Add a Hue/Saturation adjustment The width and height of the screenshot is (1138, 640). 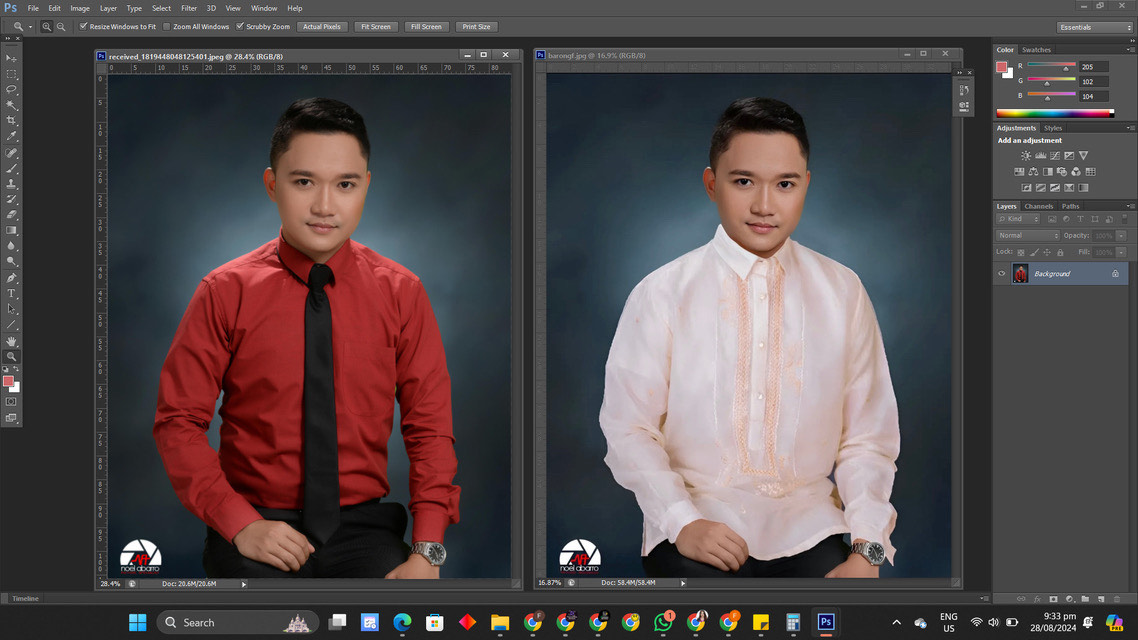pyautogui.click(x=1019, y=171)
